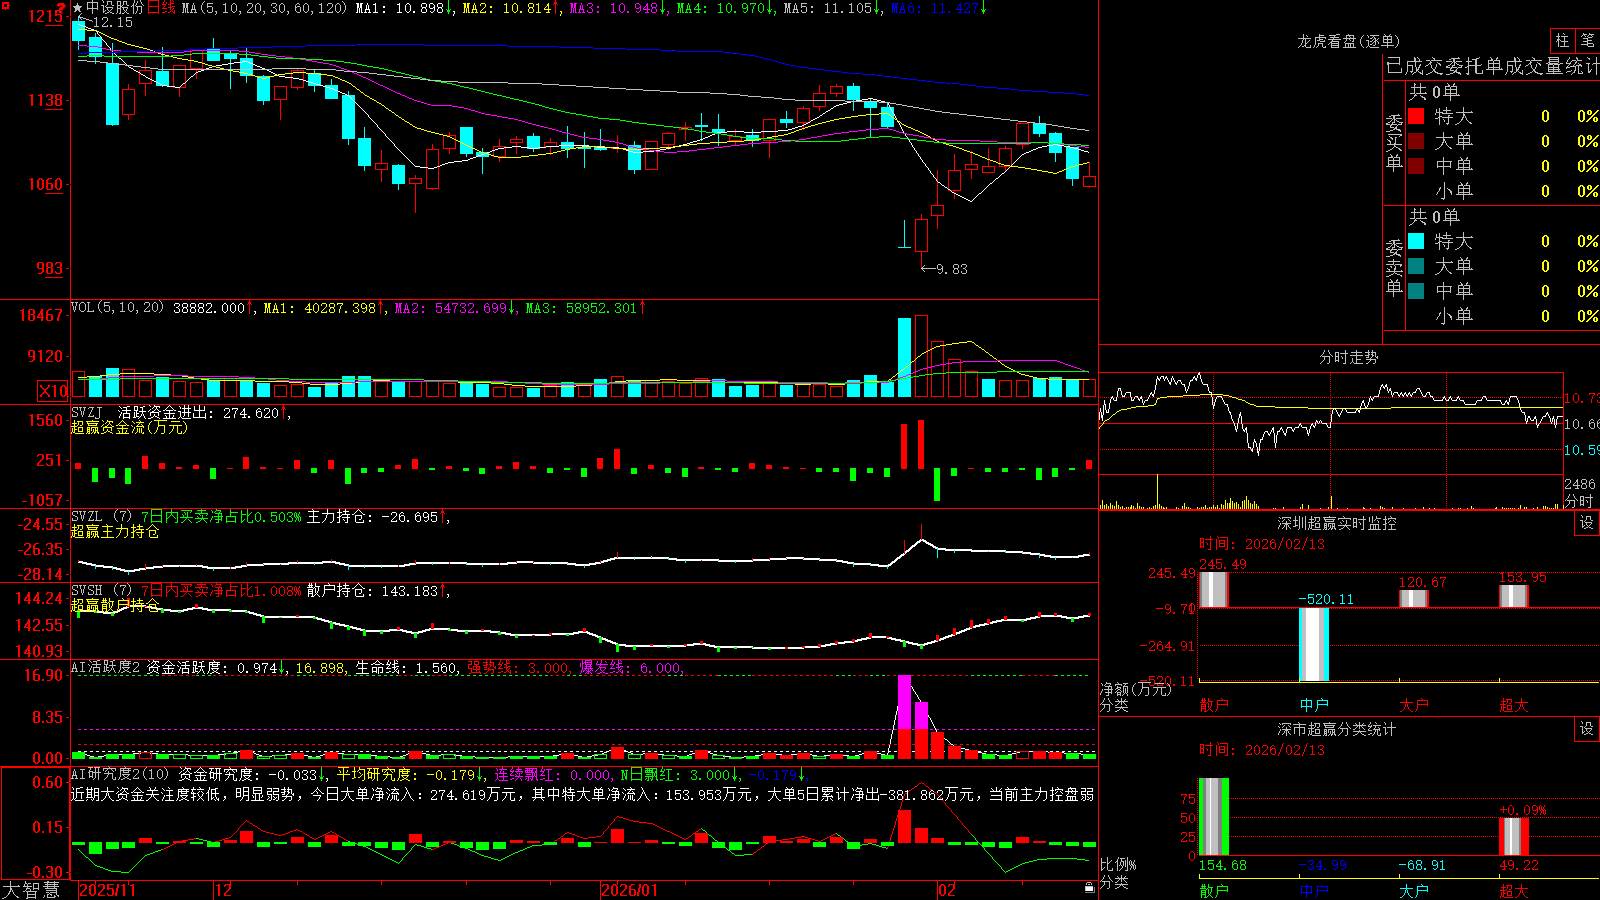Click the MA(5,10,20,30,60,120) parameter label
1600x900 pixels.
[x=264, y=8]
